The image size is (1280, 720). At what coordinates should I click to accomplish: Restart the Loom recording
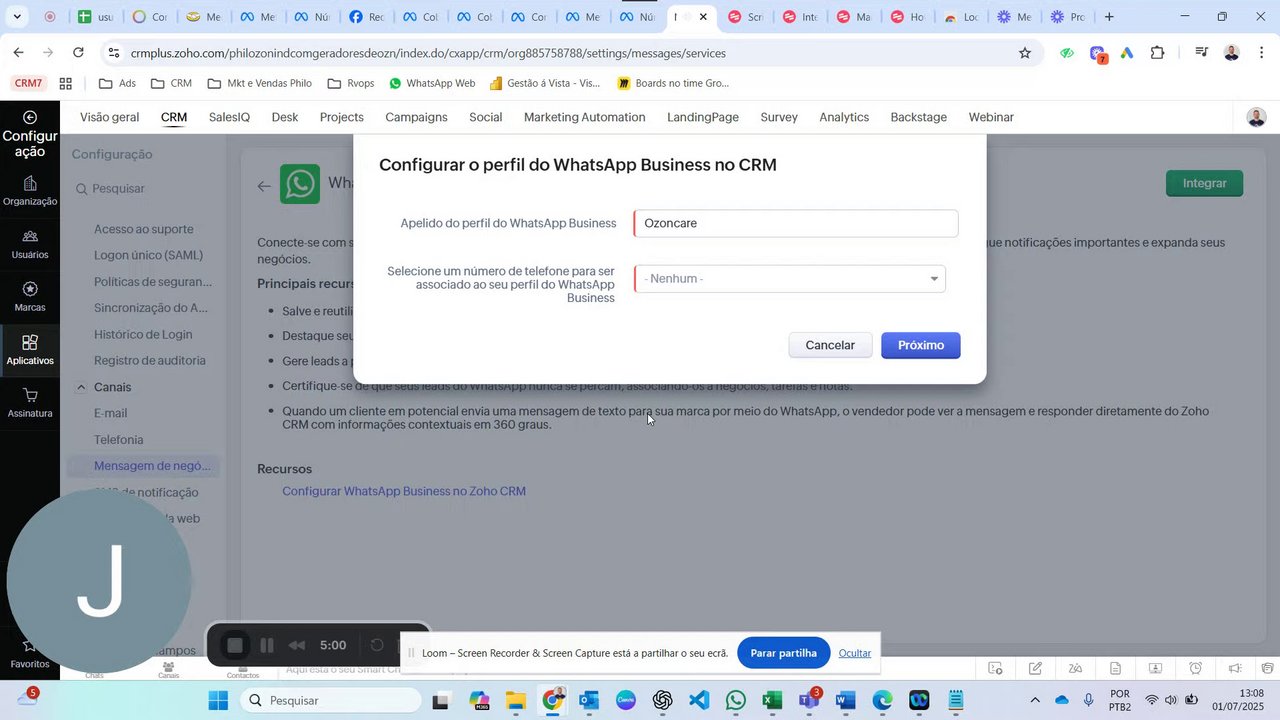(x=377, y=646)
